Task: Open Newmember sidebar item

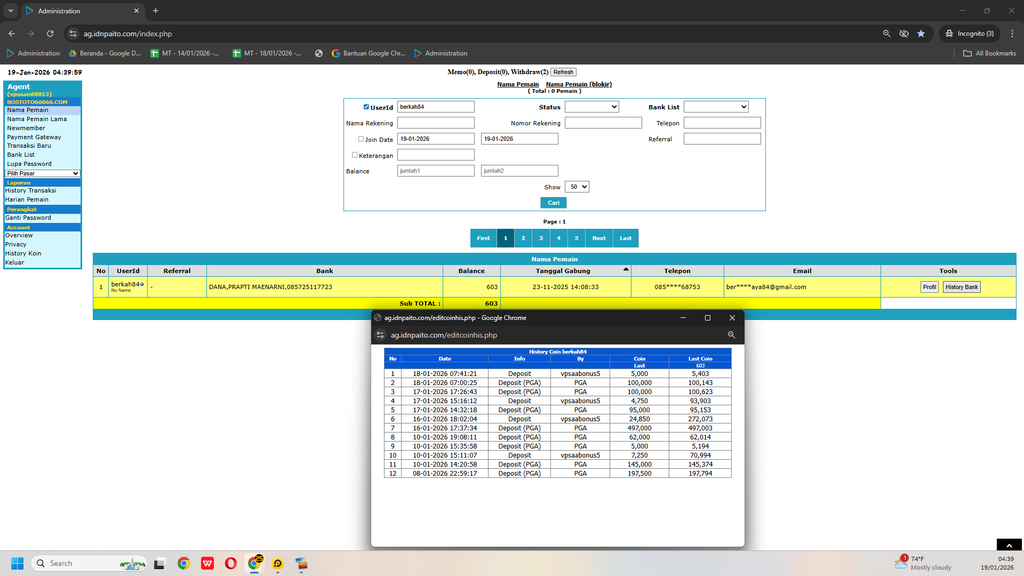Action: point(26,128)
